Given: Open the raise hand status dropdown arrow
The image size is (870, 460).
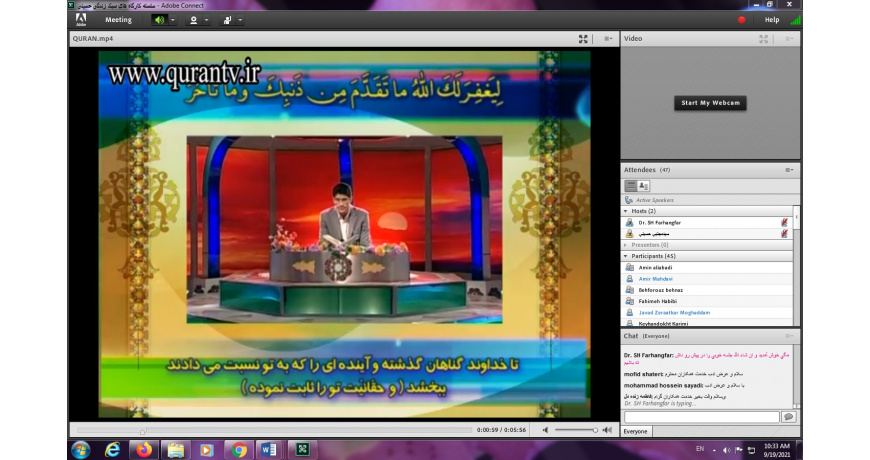Looking at the screenshot, I should [240, 20].
